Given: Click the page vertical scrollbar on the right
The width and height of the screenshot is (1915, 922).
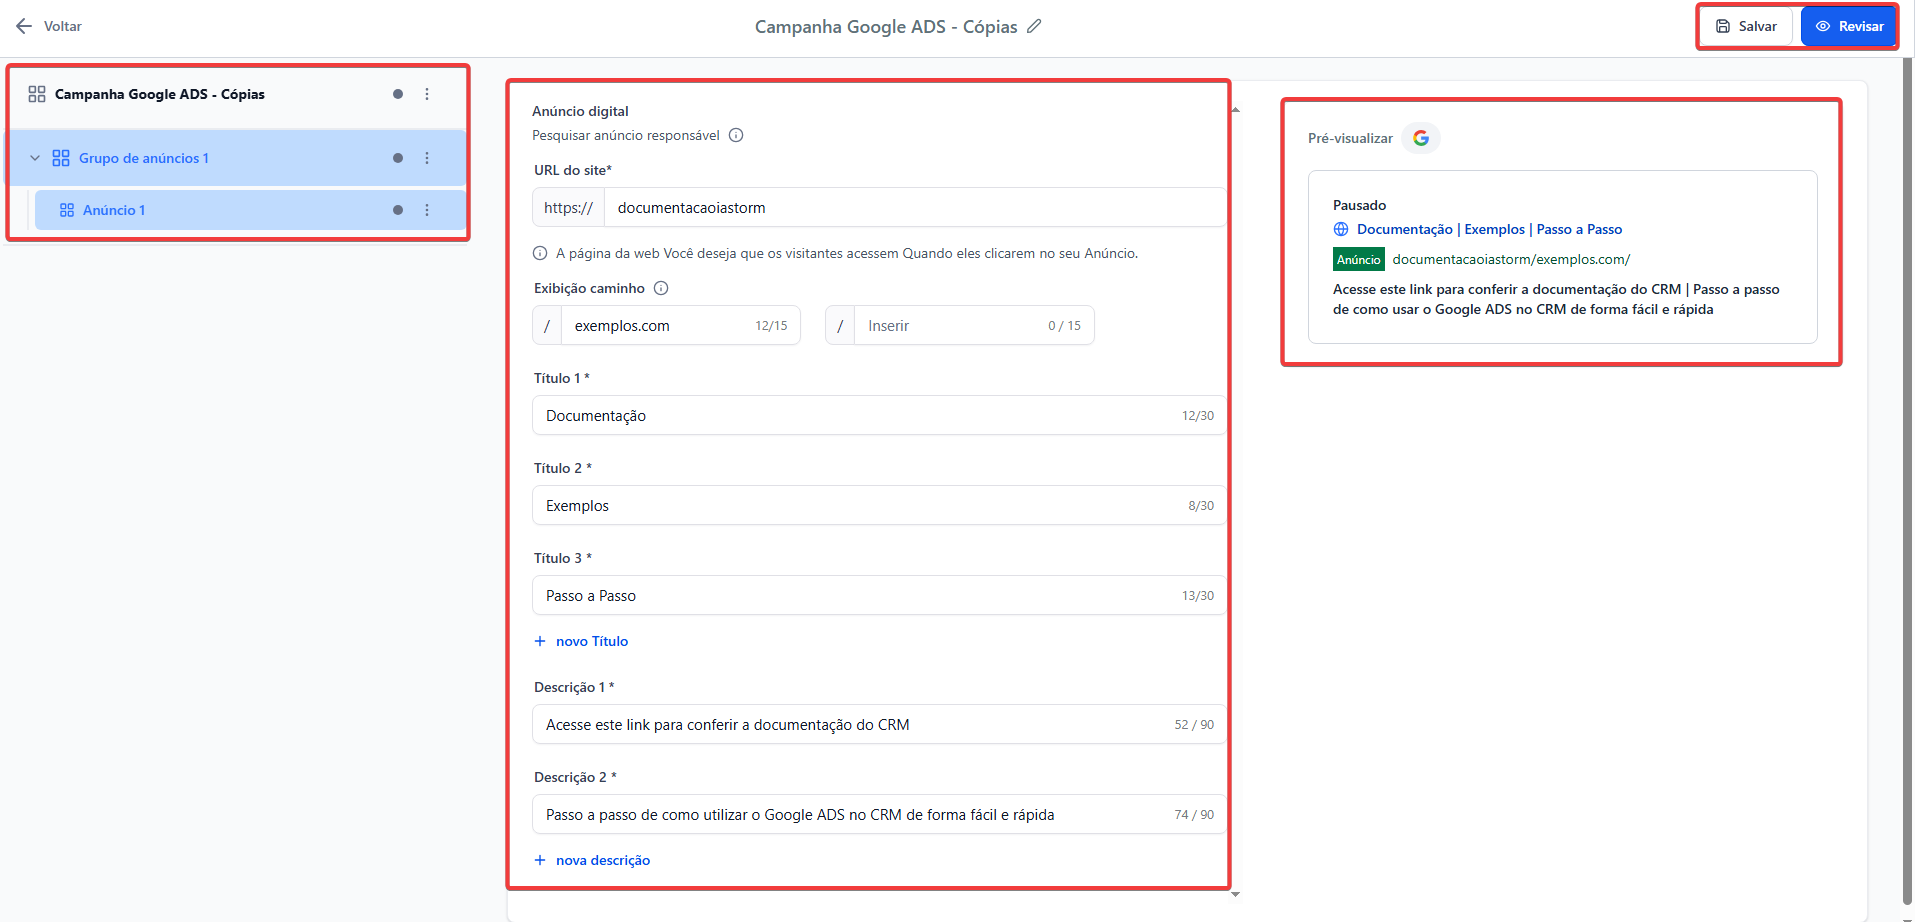Looking at the screenshot, I should 1907,480.
